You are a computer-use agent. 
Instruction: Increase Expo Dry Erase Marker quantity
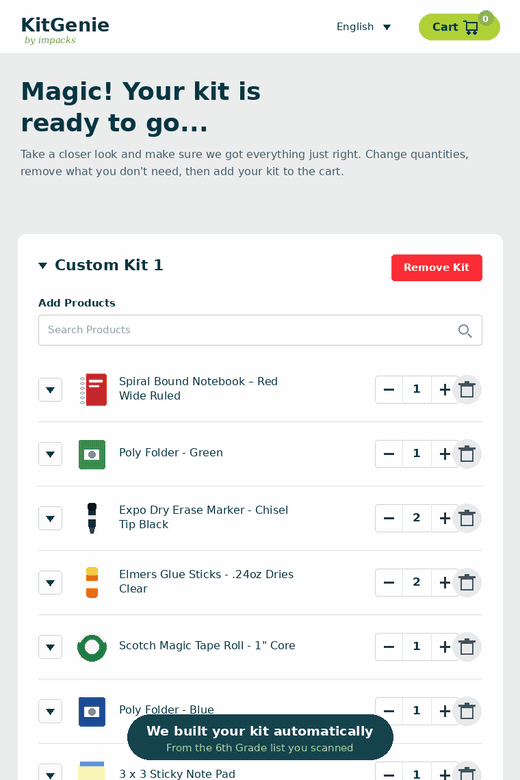point(444,518)
